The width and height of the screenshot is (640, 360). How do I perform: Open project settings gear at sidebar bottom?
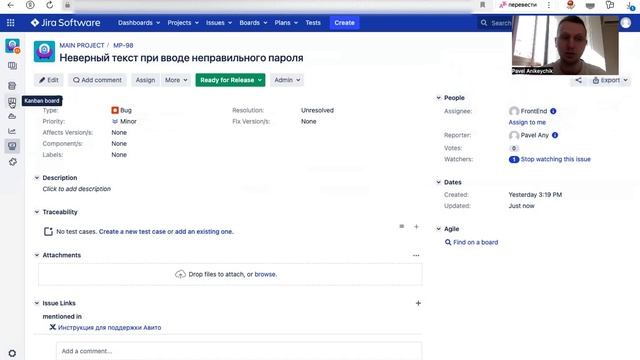(x=12, y=353)
